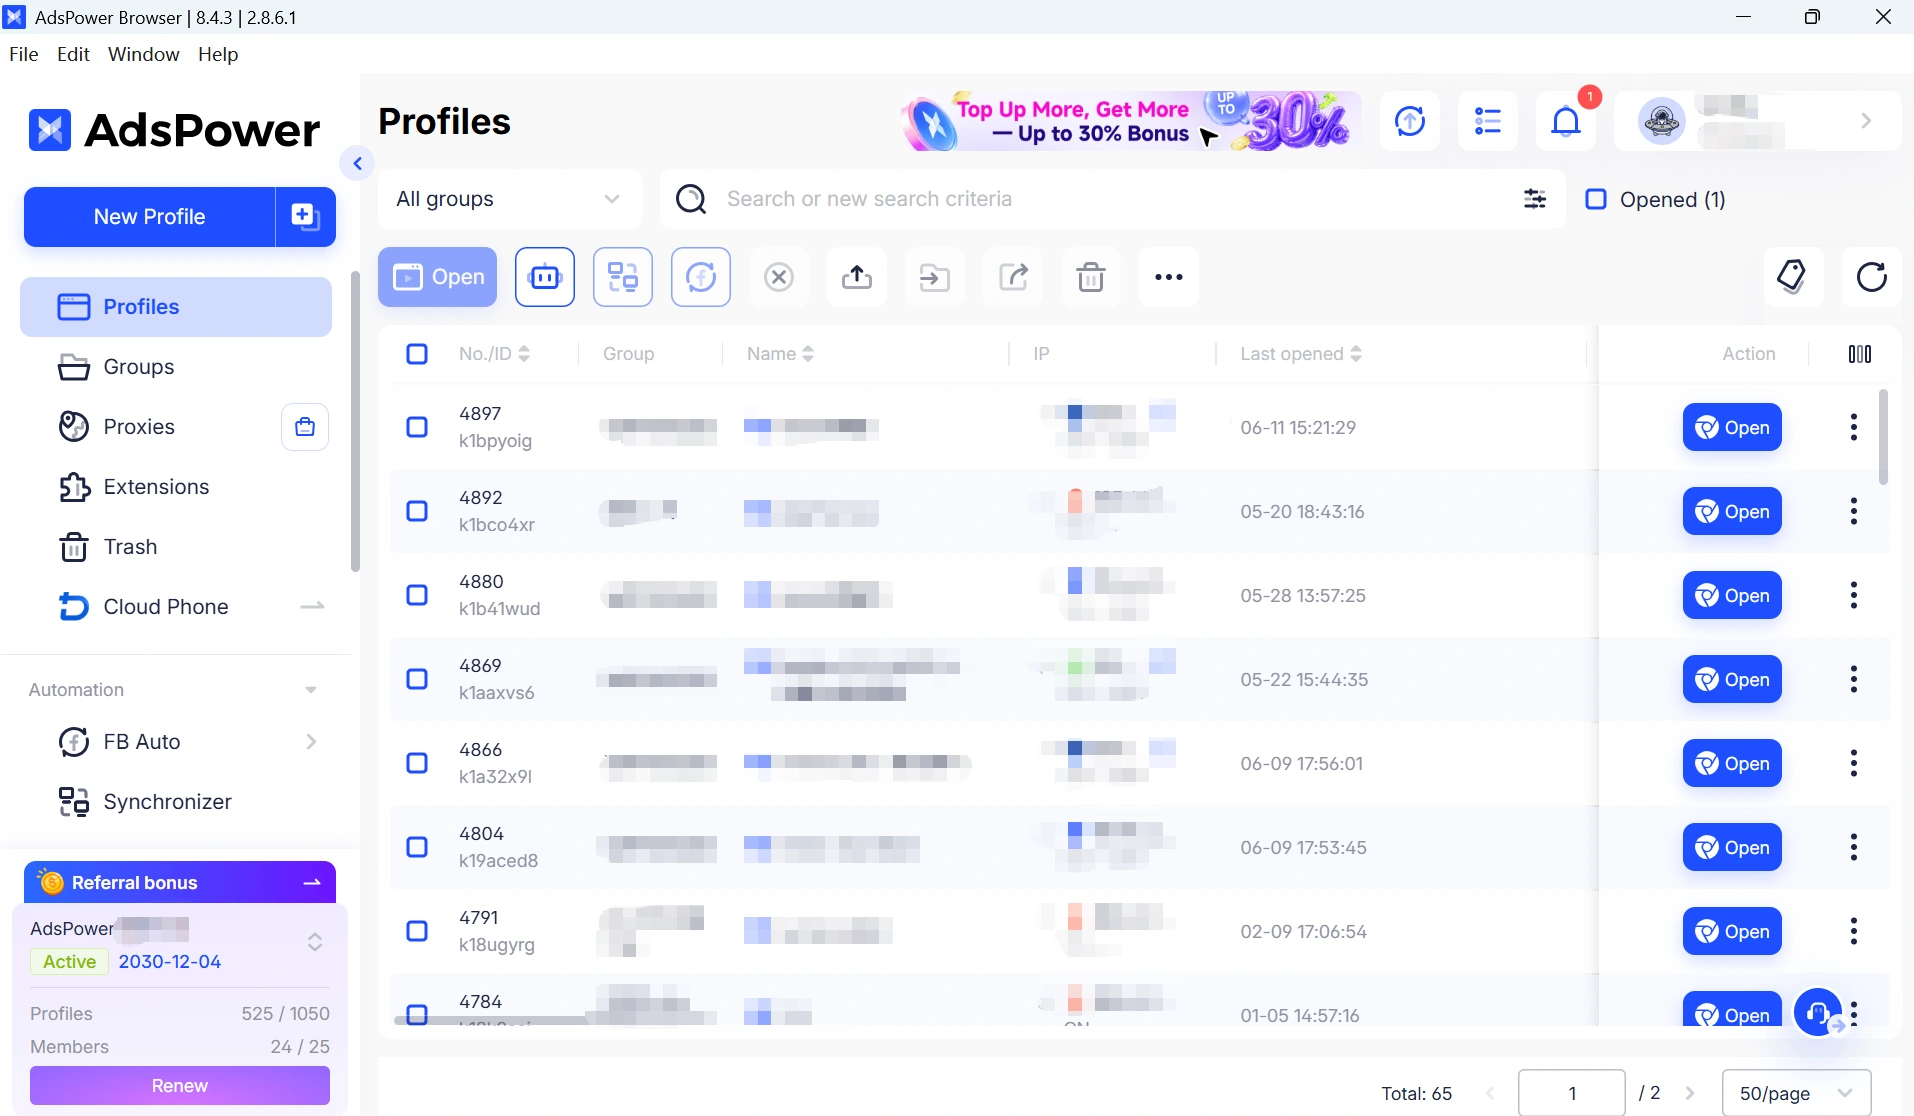Refresh the profile list
The height and width of the screenshot is (1116, 1914).
1871,276
